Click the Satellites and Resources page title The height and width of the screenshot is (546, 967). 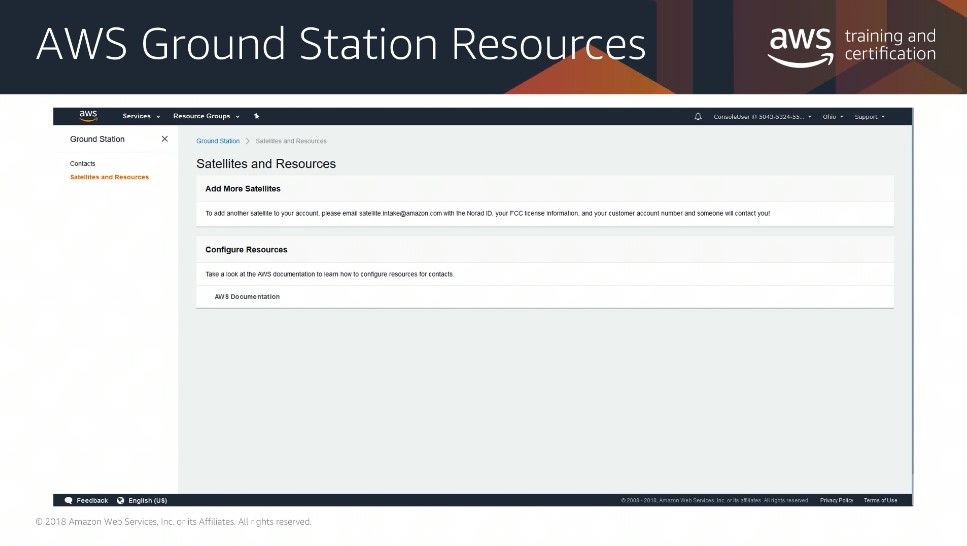click(266, 163)
